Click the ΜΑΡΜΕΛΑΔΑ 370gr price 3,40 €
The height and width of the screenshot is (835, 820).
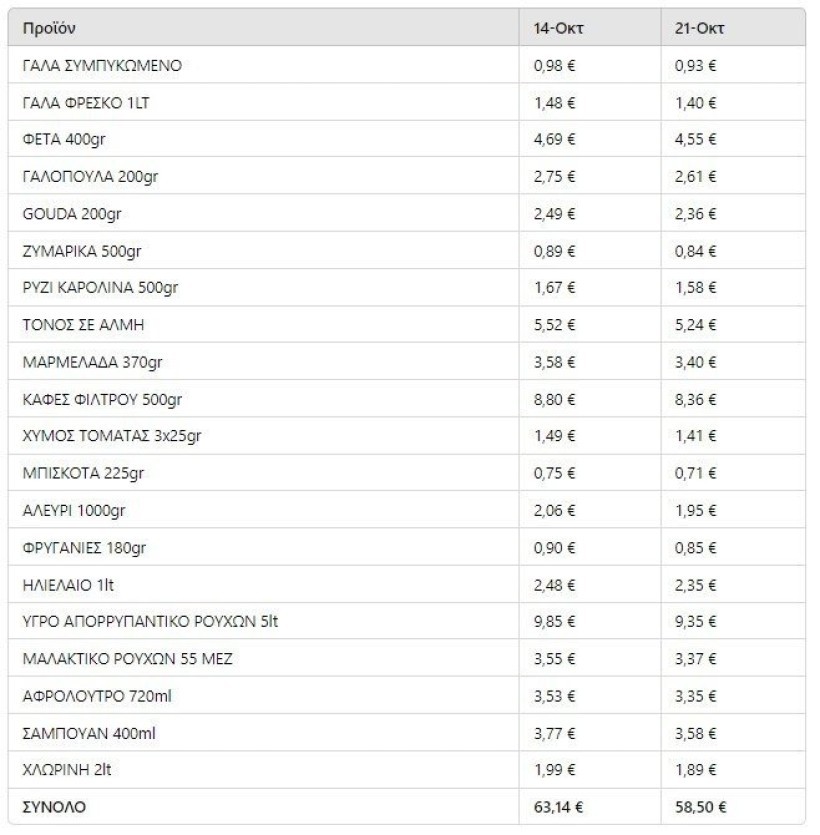(696, 362)
